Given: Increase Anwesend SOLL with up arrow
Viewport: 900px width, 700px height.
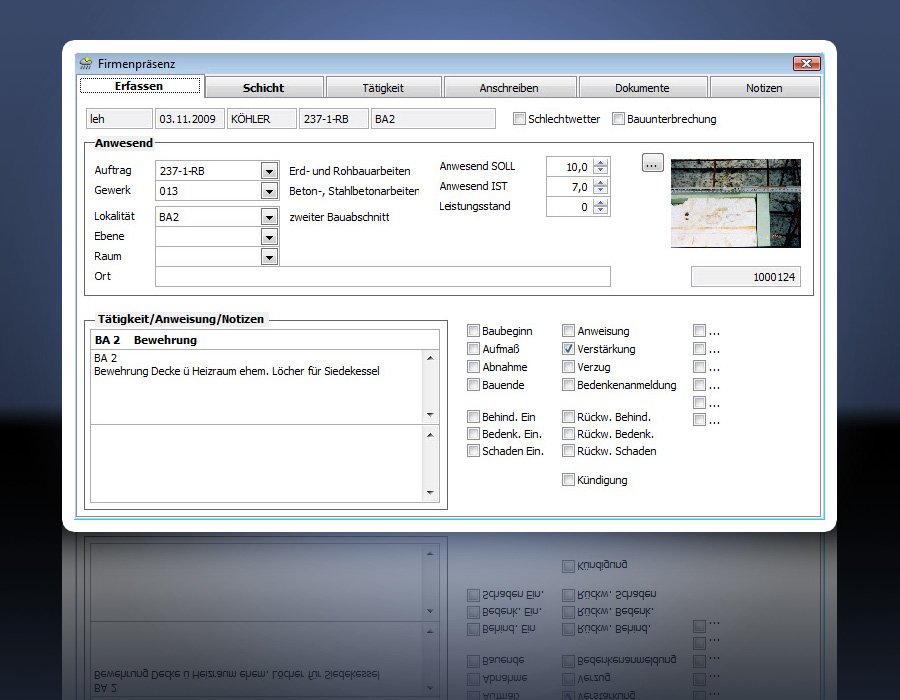Looking at the screenshot, I should coord(600,162).
